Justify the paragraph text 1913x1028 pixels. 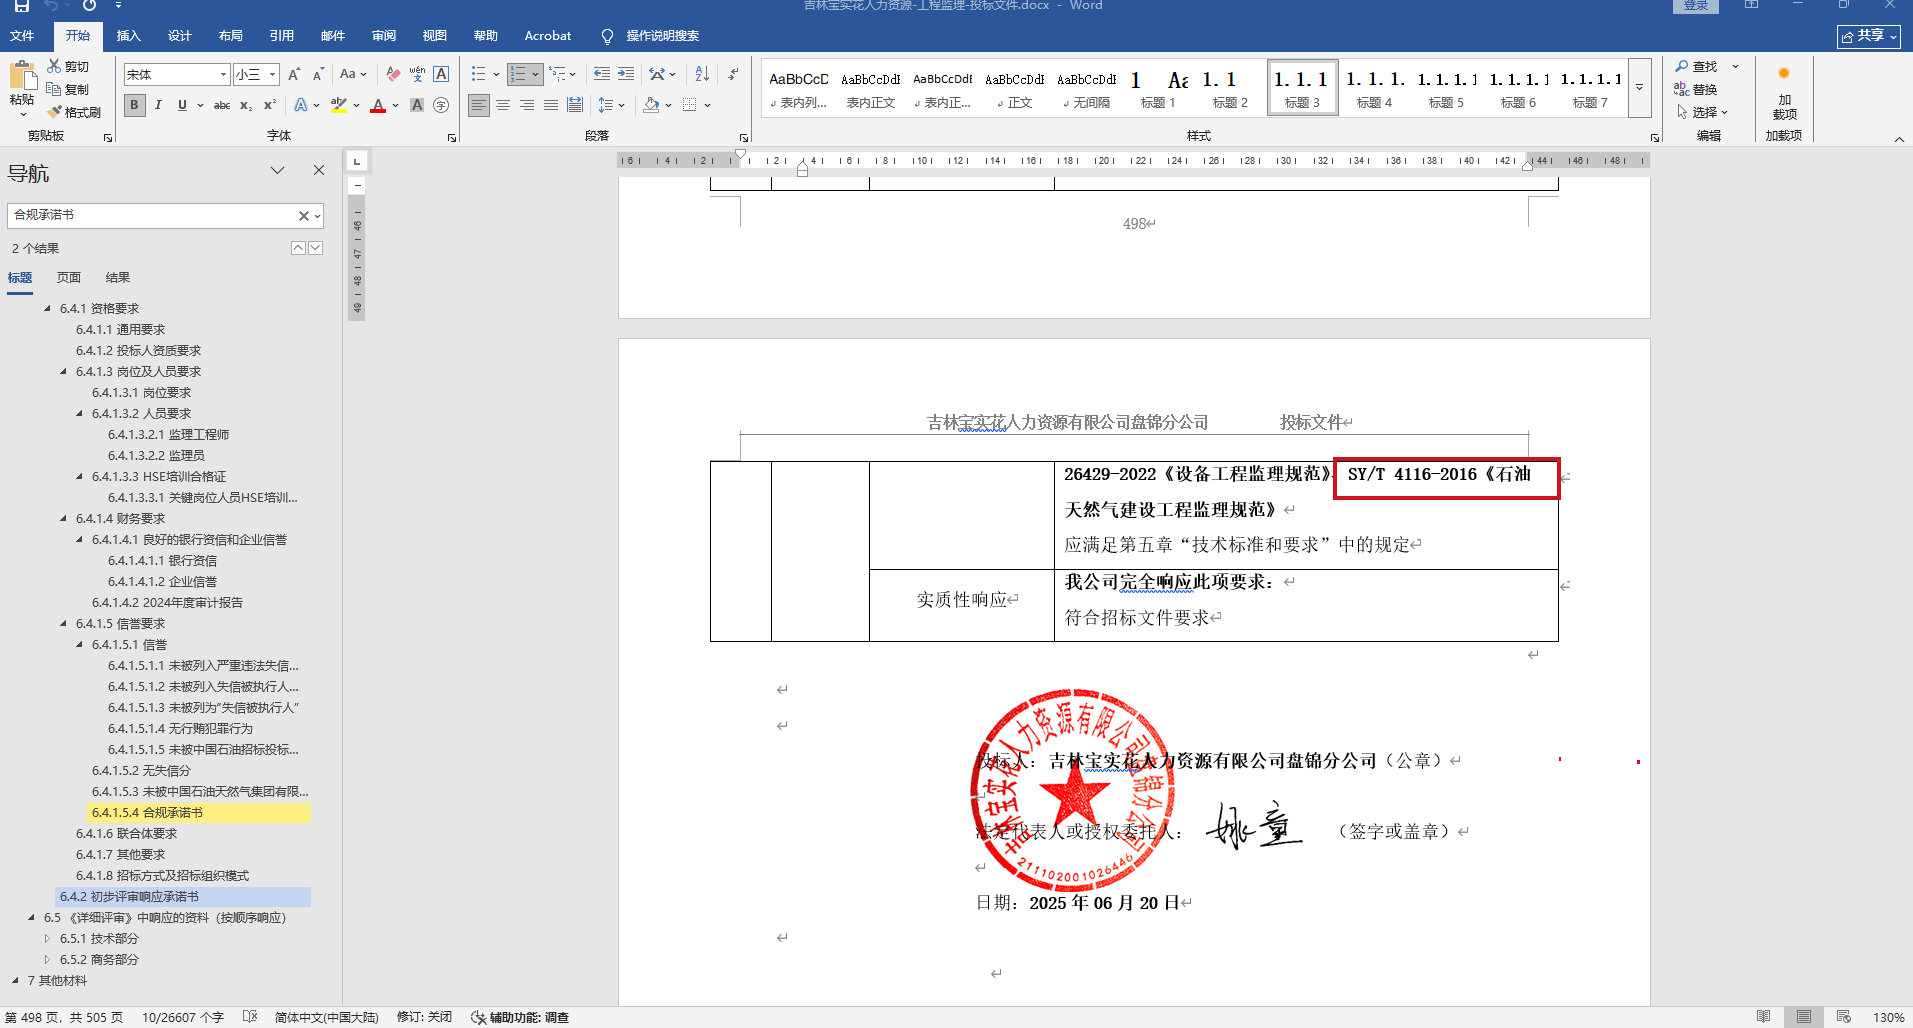(551, 105)
